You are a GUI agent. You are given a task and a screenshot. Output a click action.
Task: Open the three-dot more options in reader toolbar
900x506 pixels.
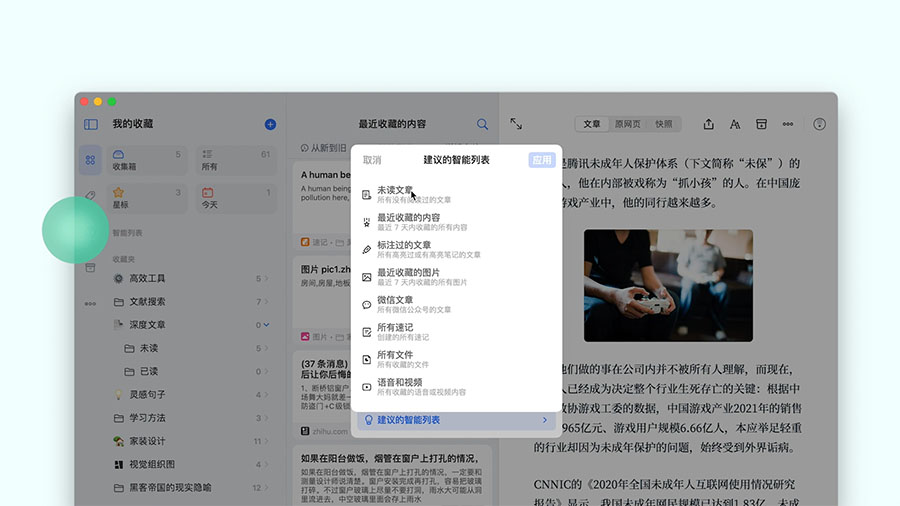(788, 124)
